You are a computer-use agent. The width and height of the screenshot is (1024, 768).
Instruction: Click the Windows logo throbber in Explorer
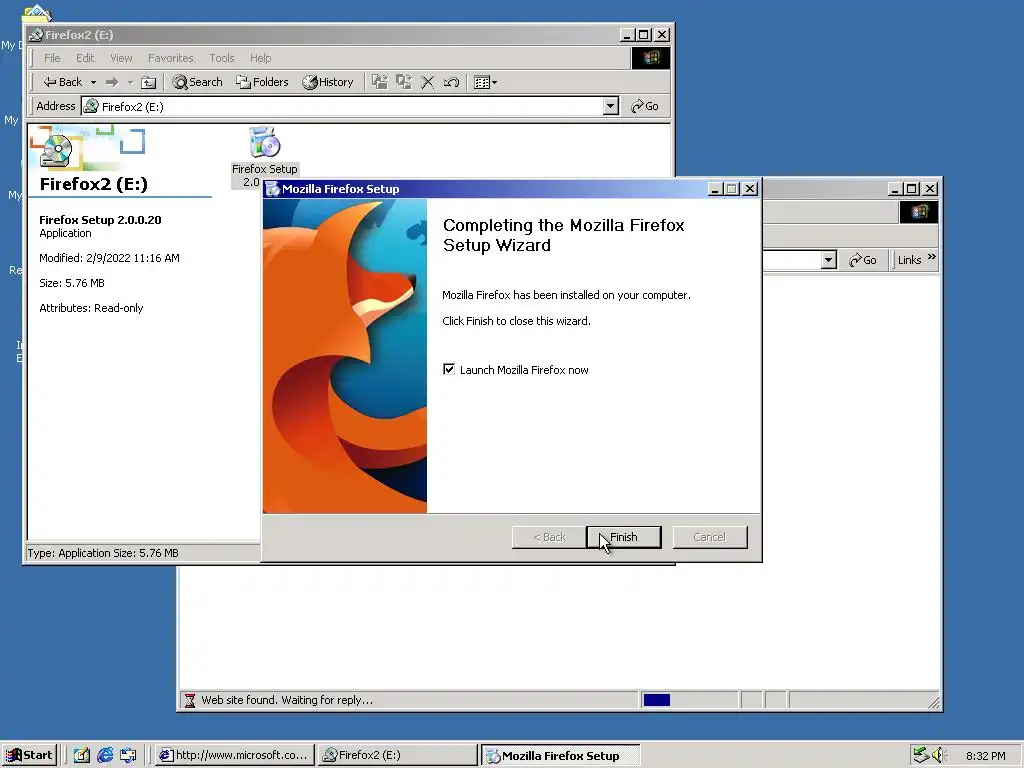tap(650, 58)
